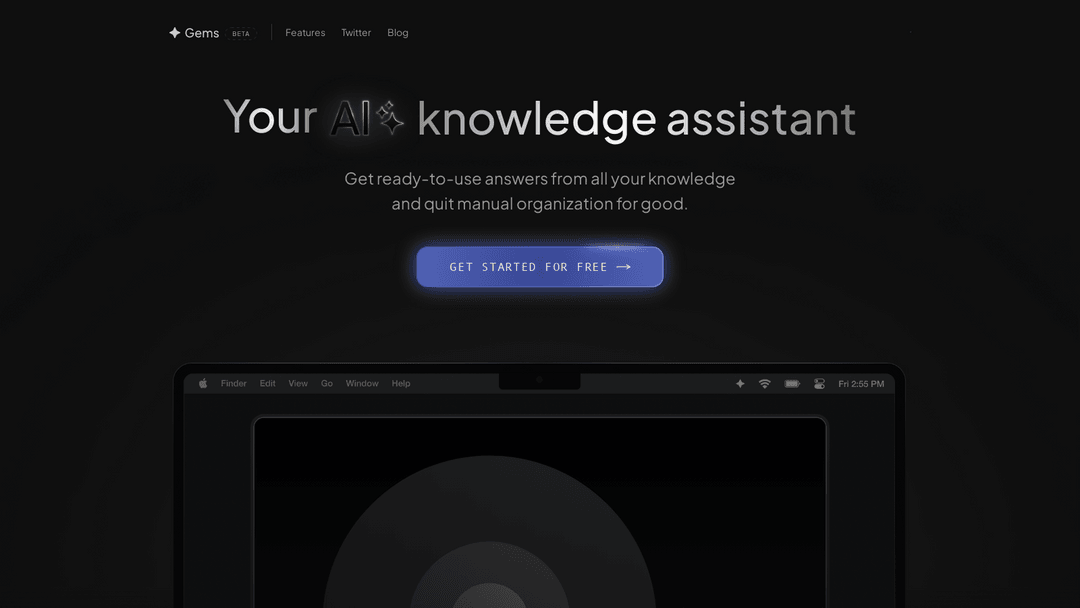
Task: Open the Features page link
Action: [x=305, y=33]
